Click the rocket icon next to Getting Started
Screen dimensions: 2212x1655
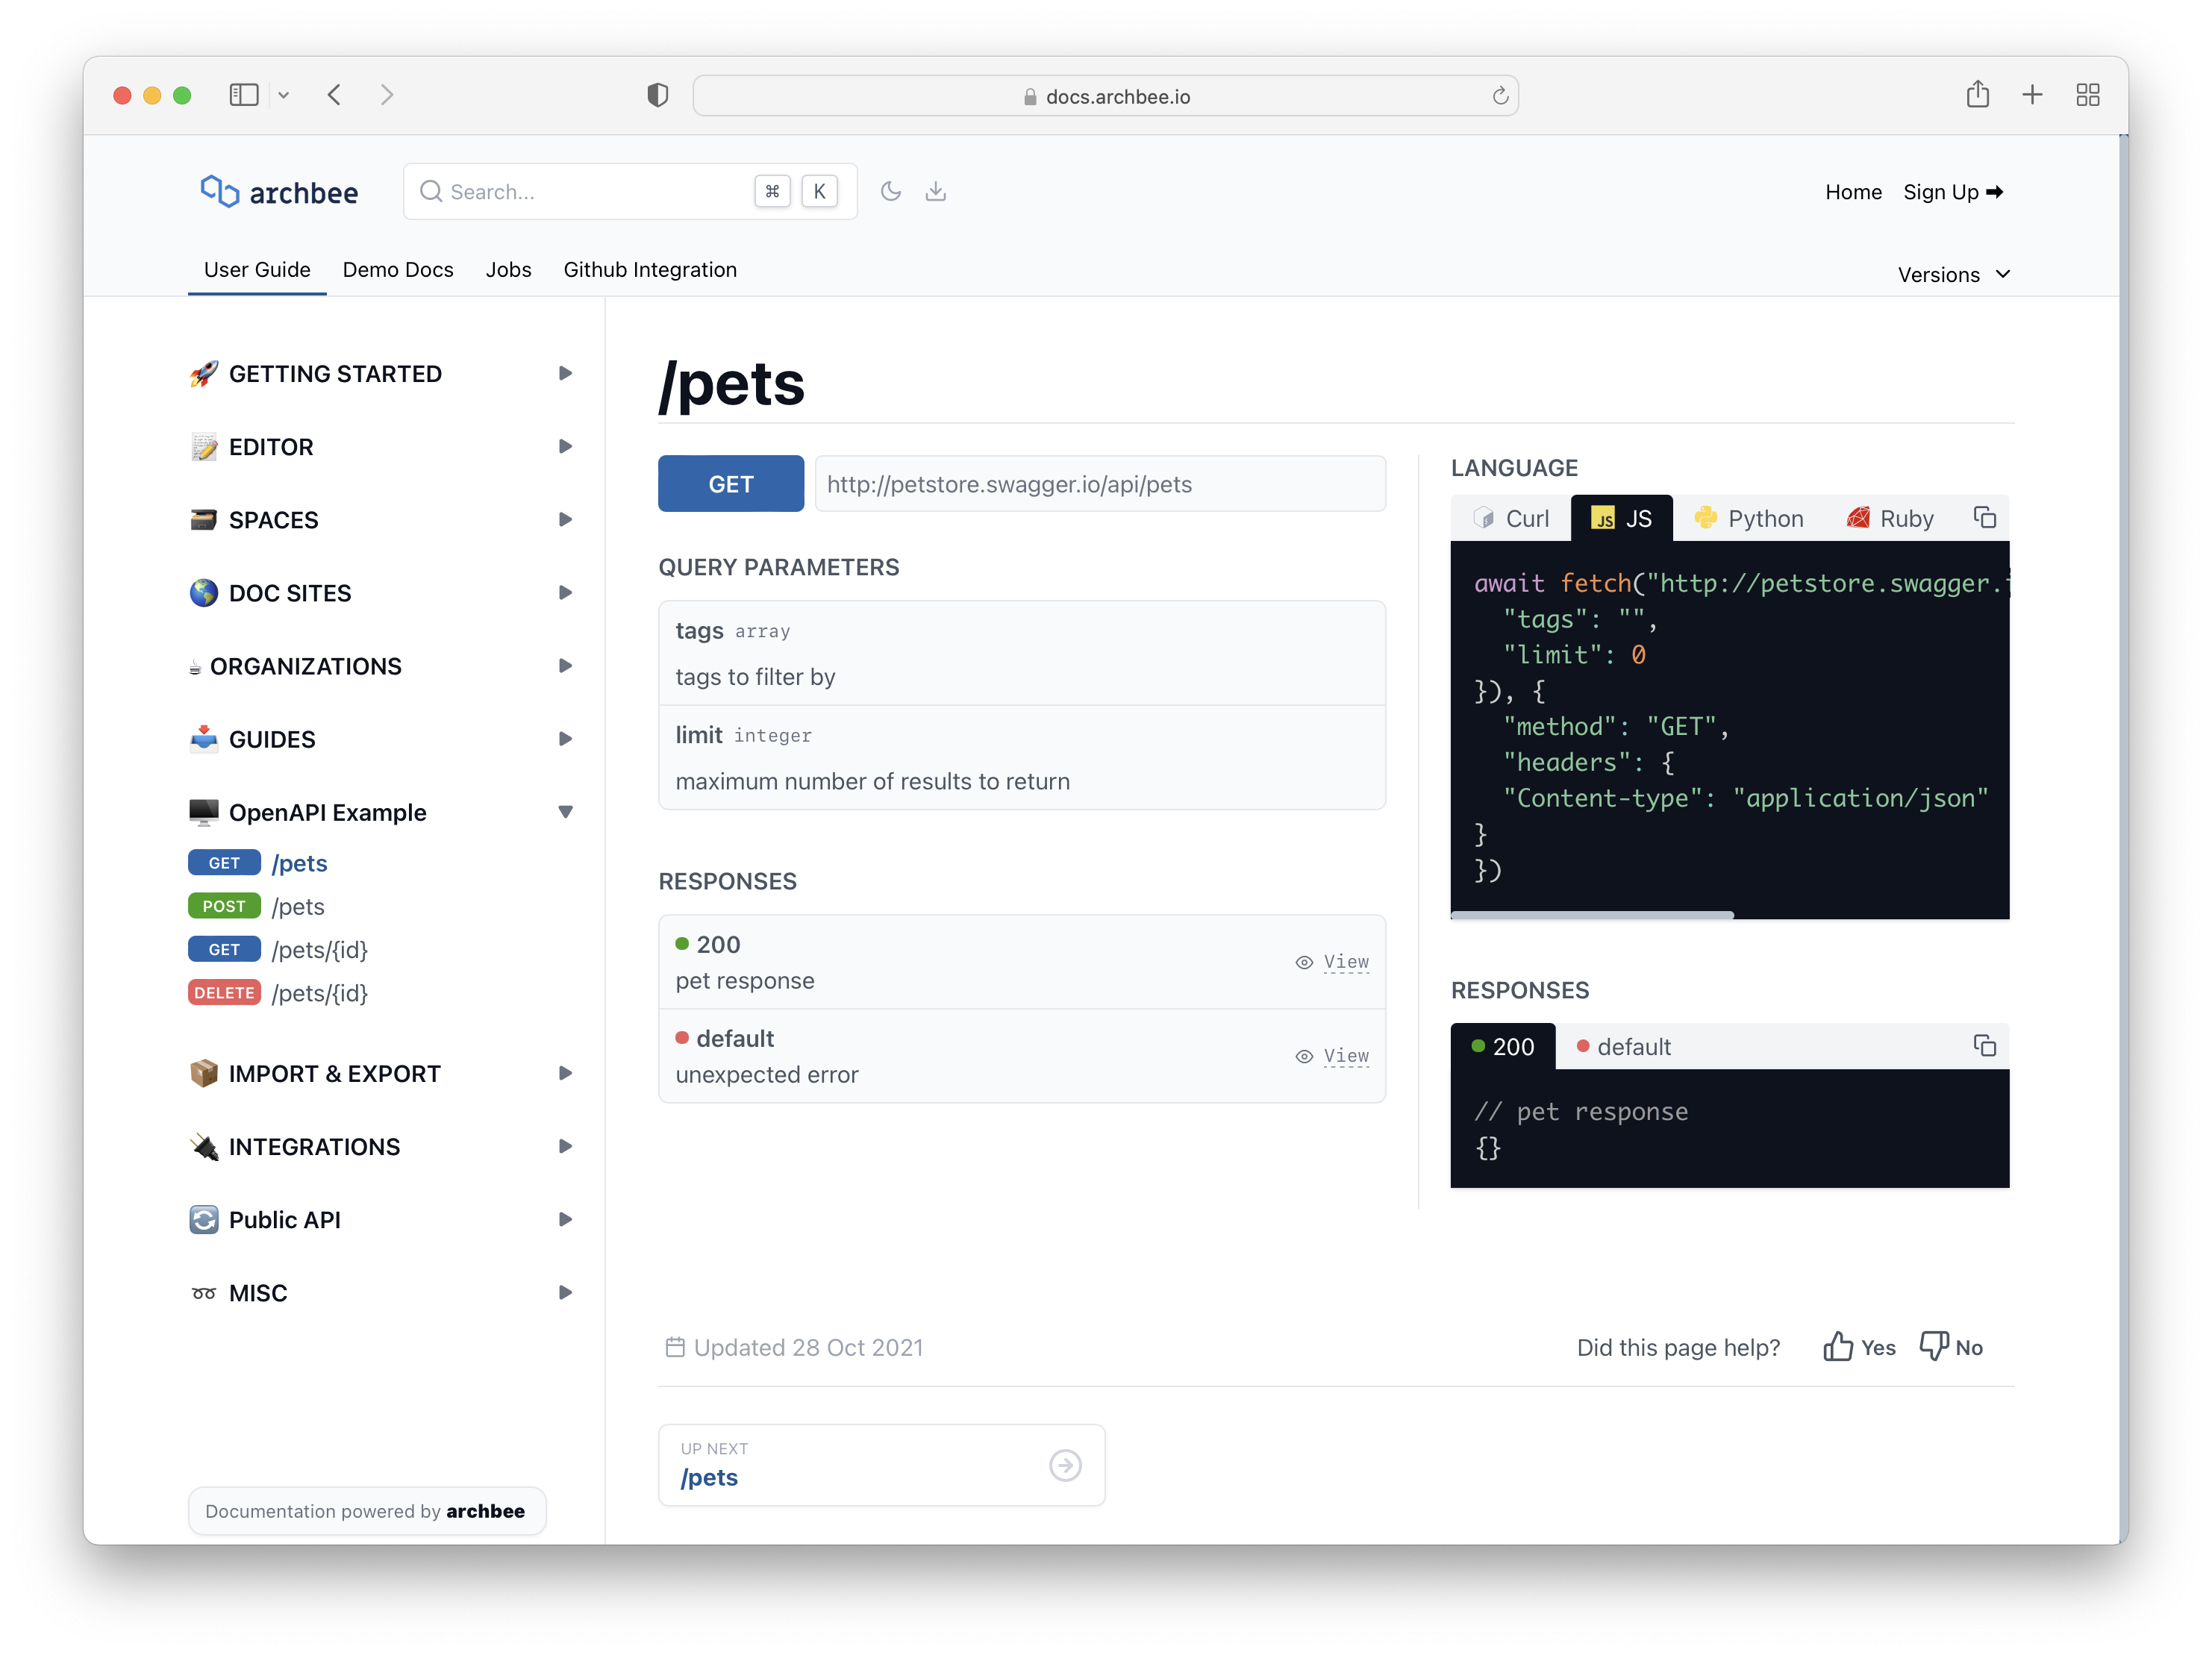(x=203, y=373)
